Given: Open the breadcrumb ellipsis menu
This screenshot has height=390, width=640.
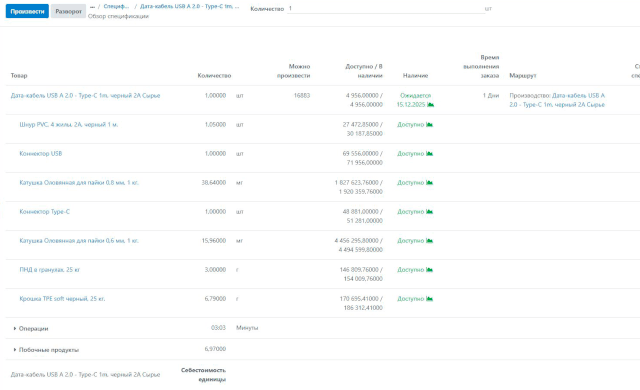Looking at the screenshot, I should (x=92, y=7).
